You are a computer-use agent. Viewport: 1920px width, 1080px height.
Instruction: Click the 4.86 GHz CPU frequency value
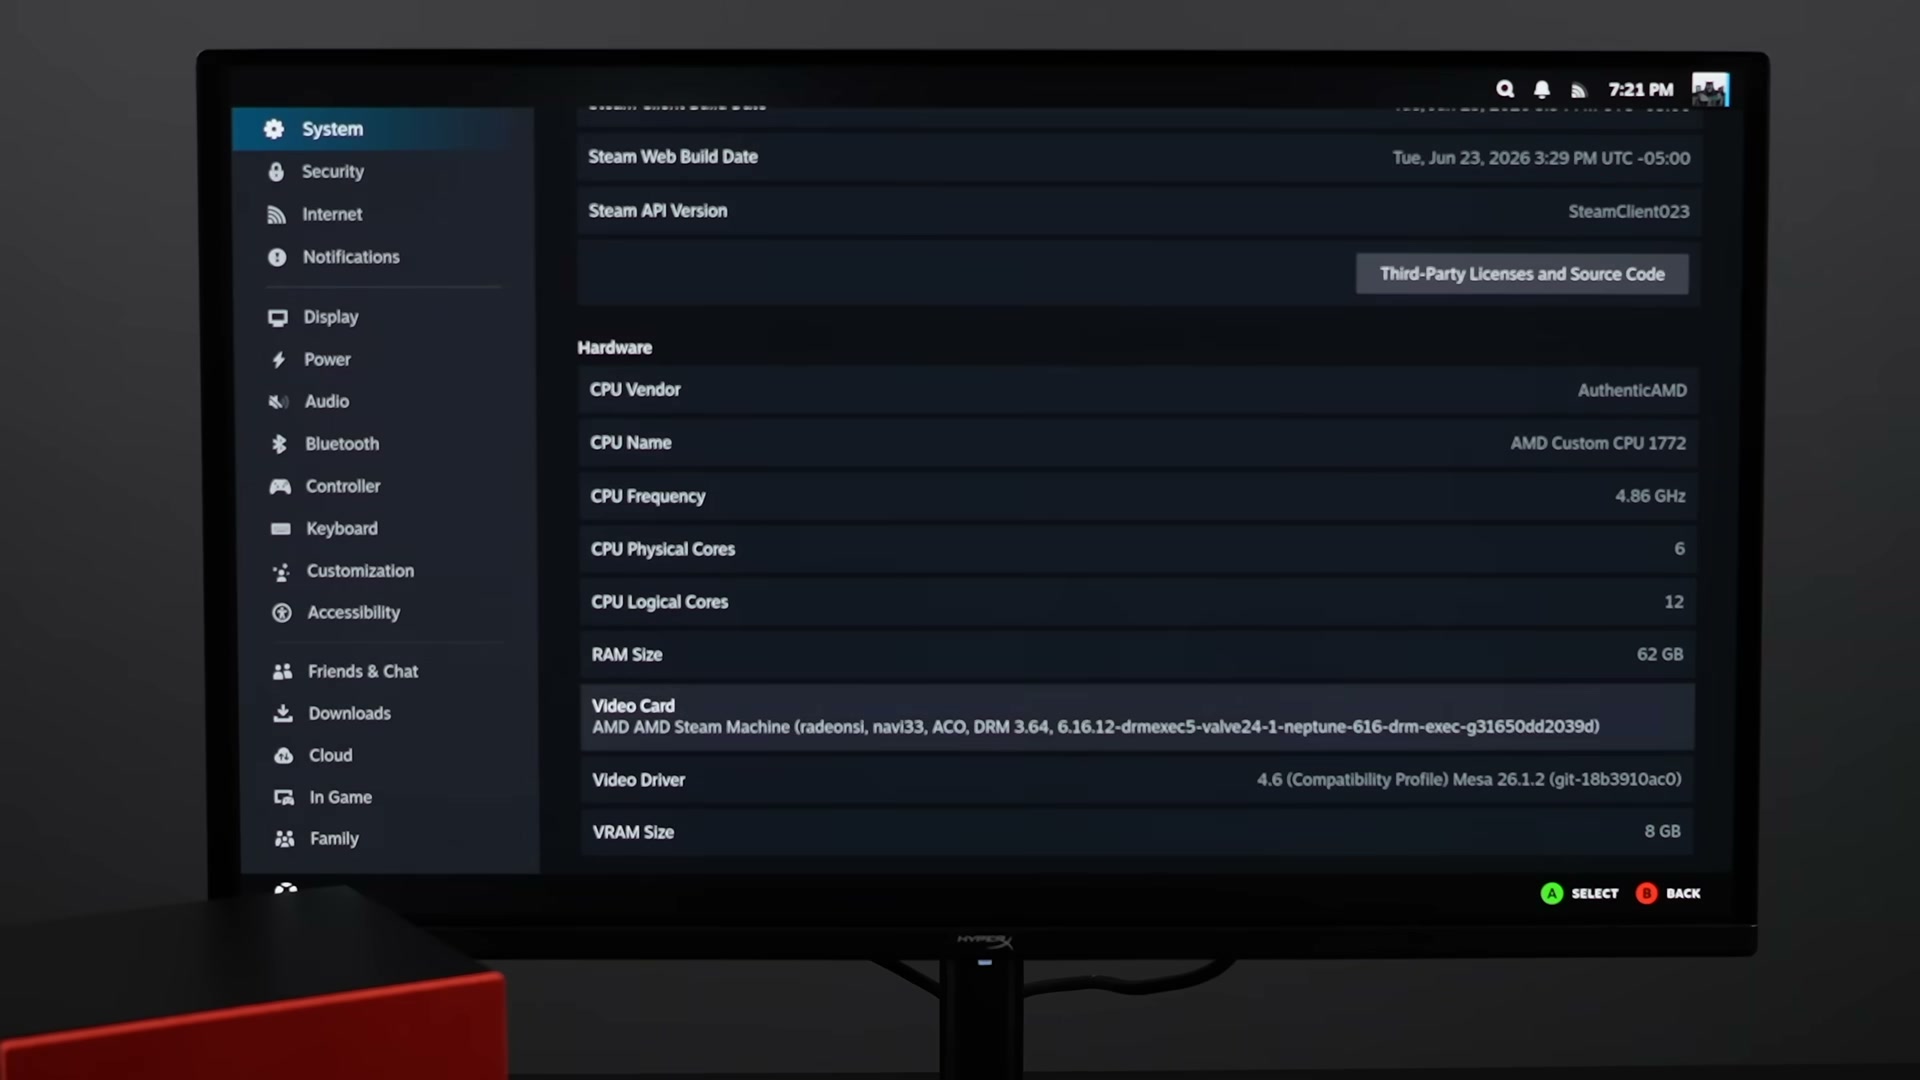1650,496
